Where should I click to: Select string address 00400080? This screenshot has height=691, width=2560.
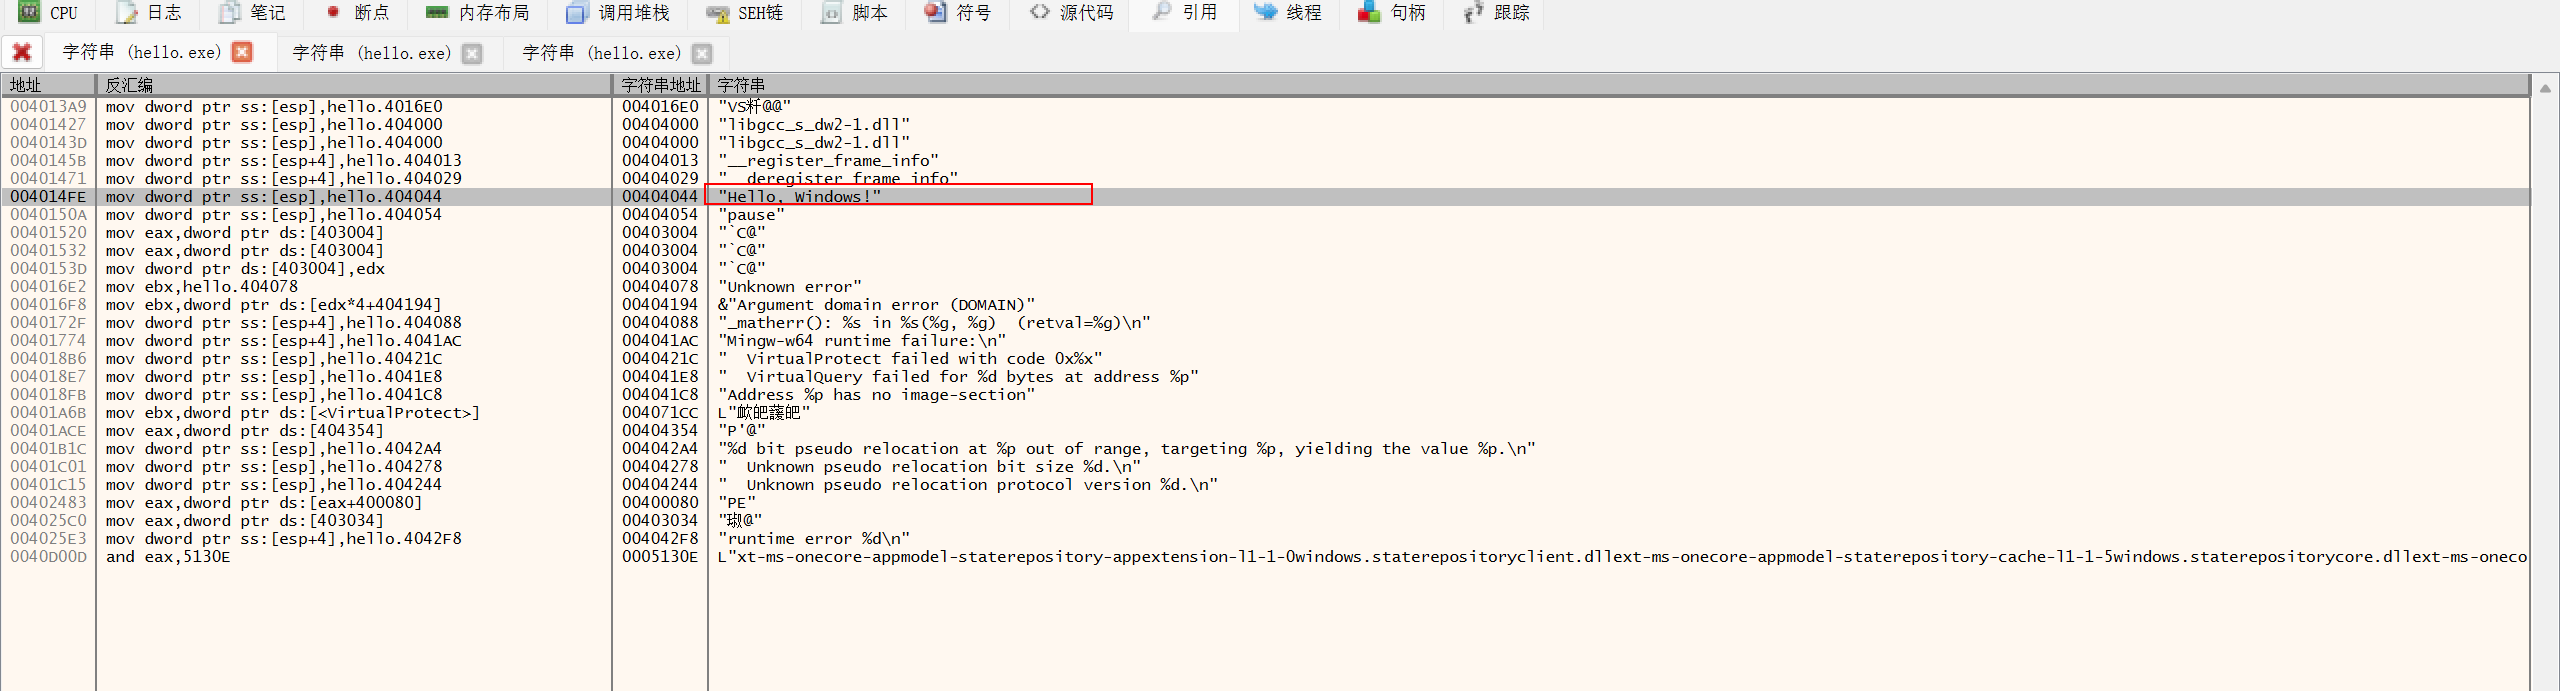[x=660, y=503]
